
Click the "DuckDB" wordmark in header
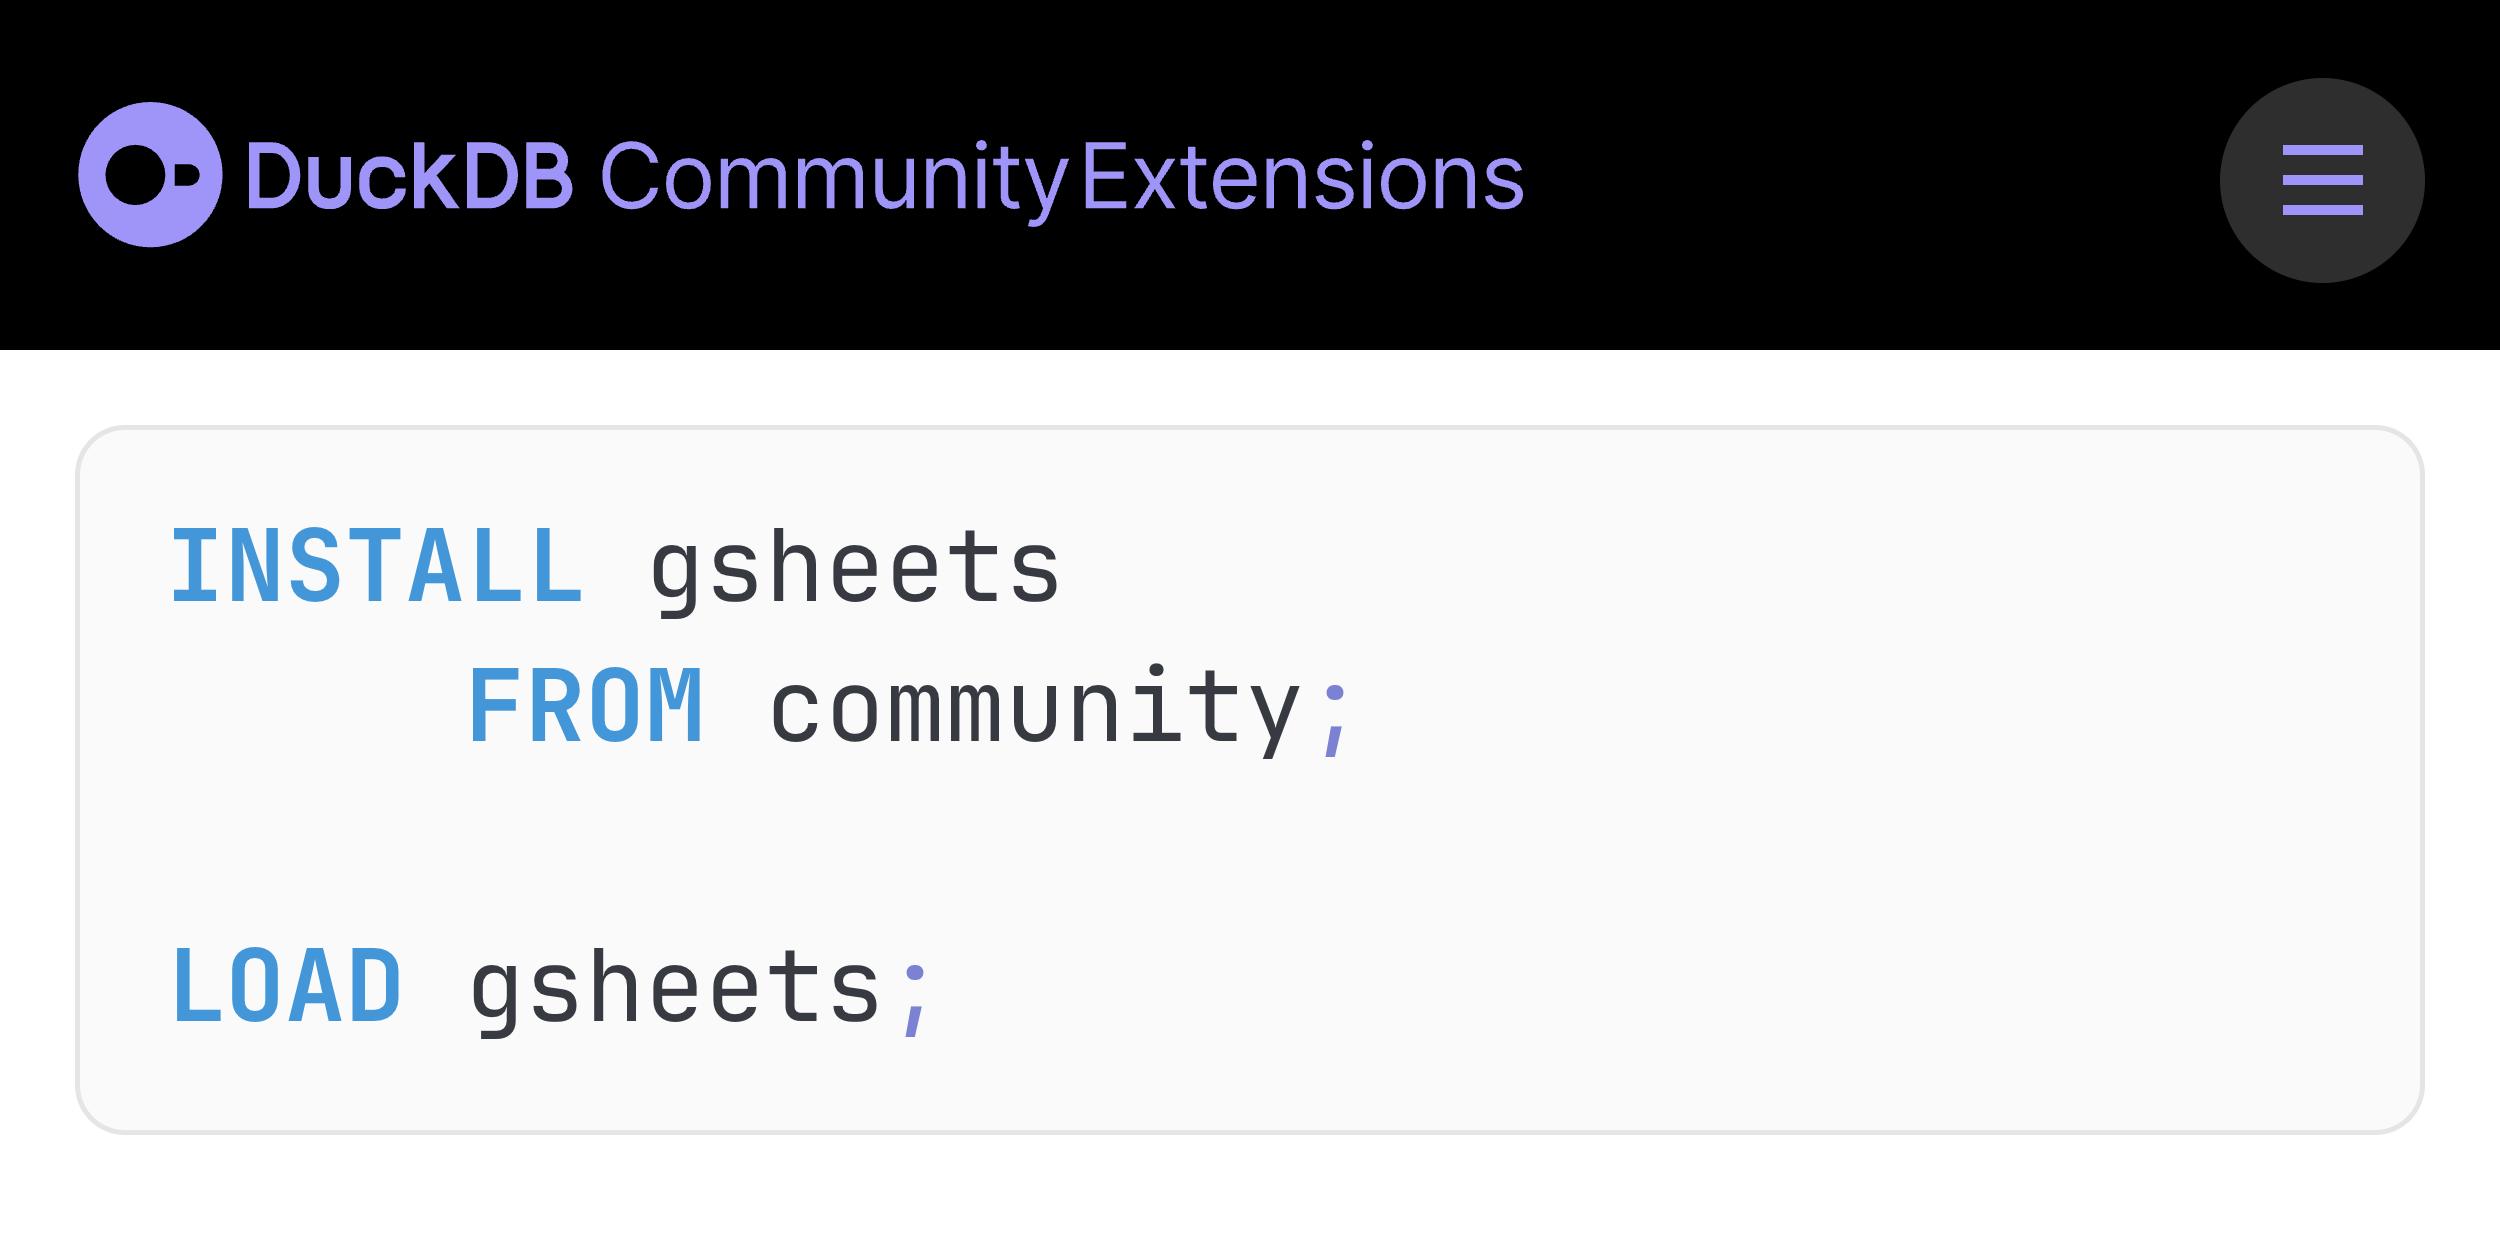409,177
